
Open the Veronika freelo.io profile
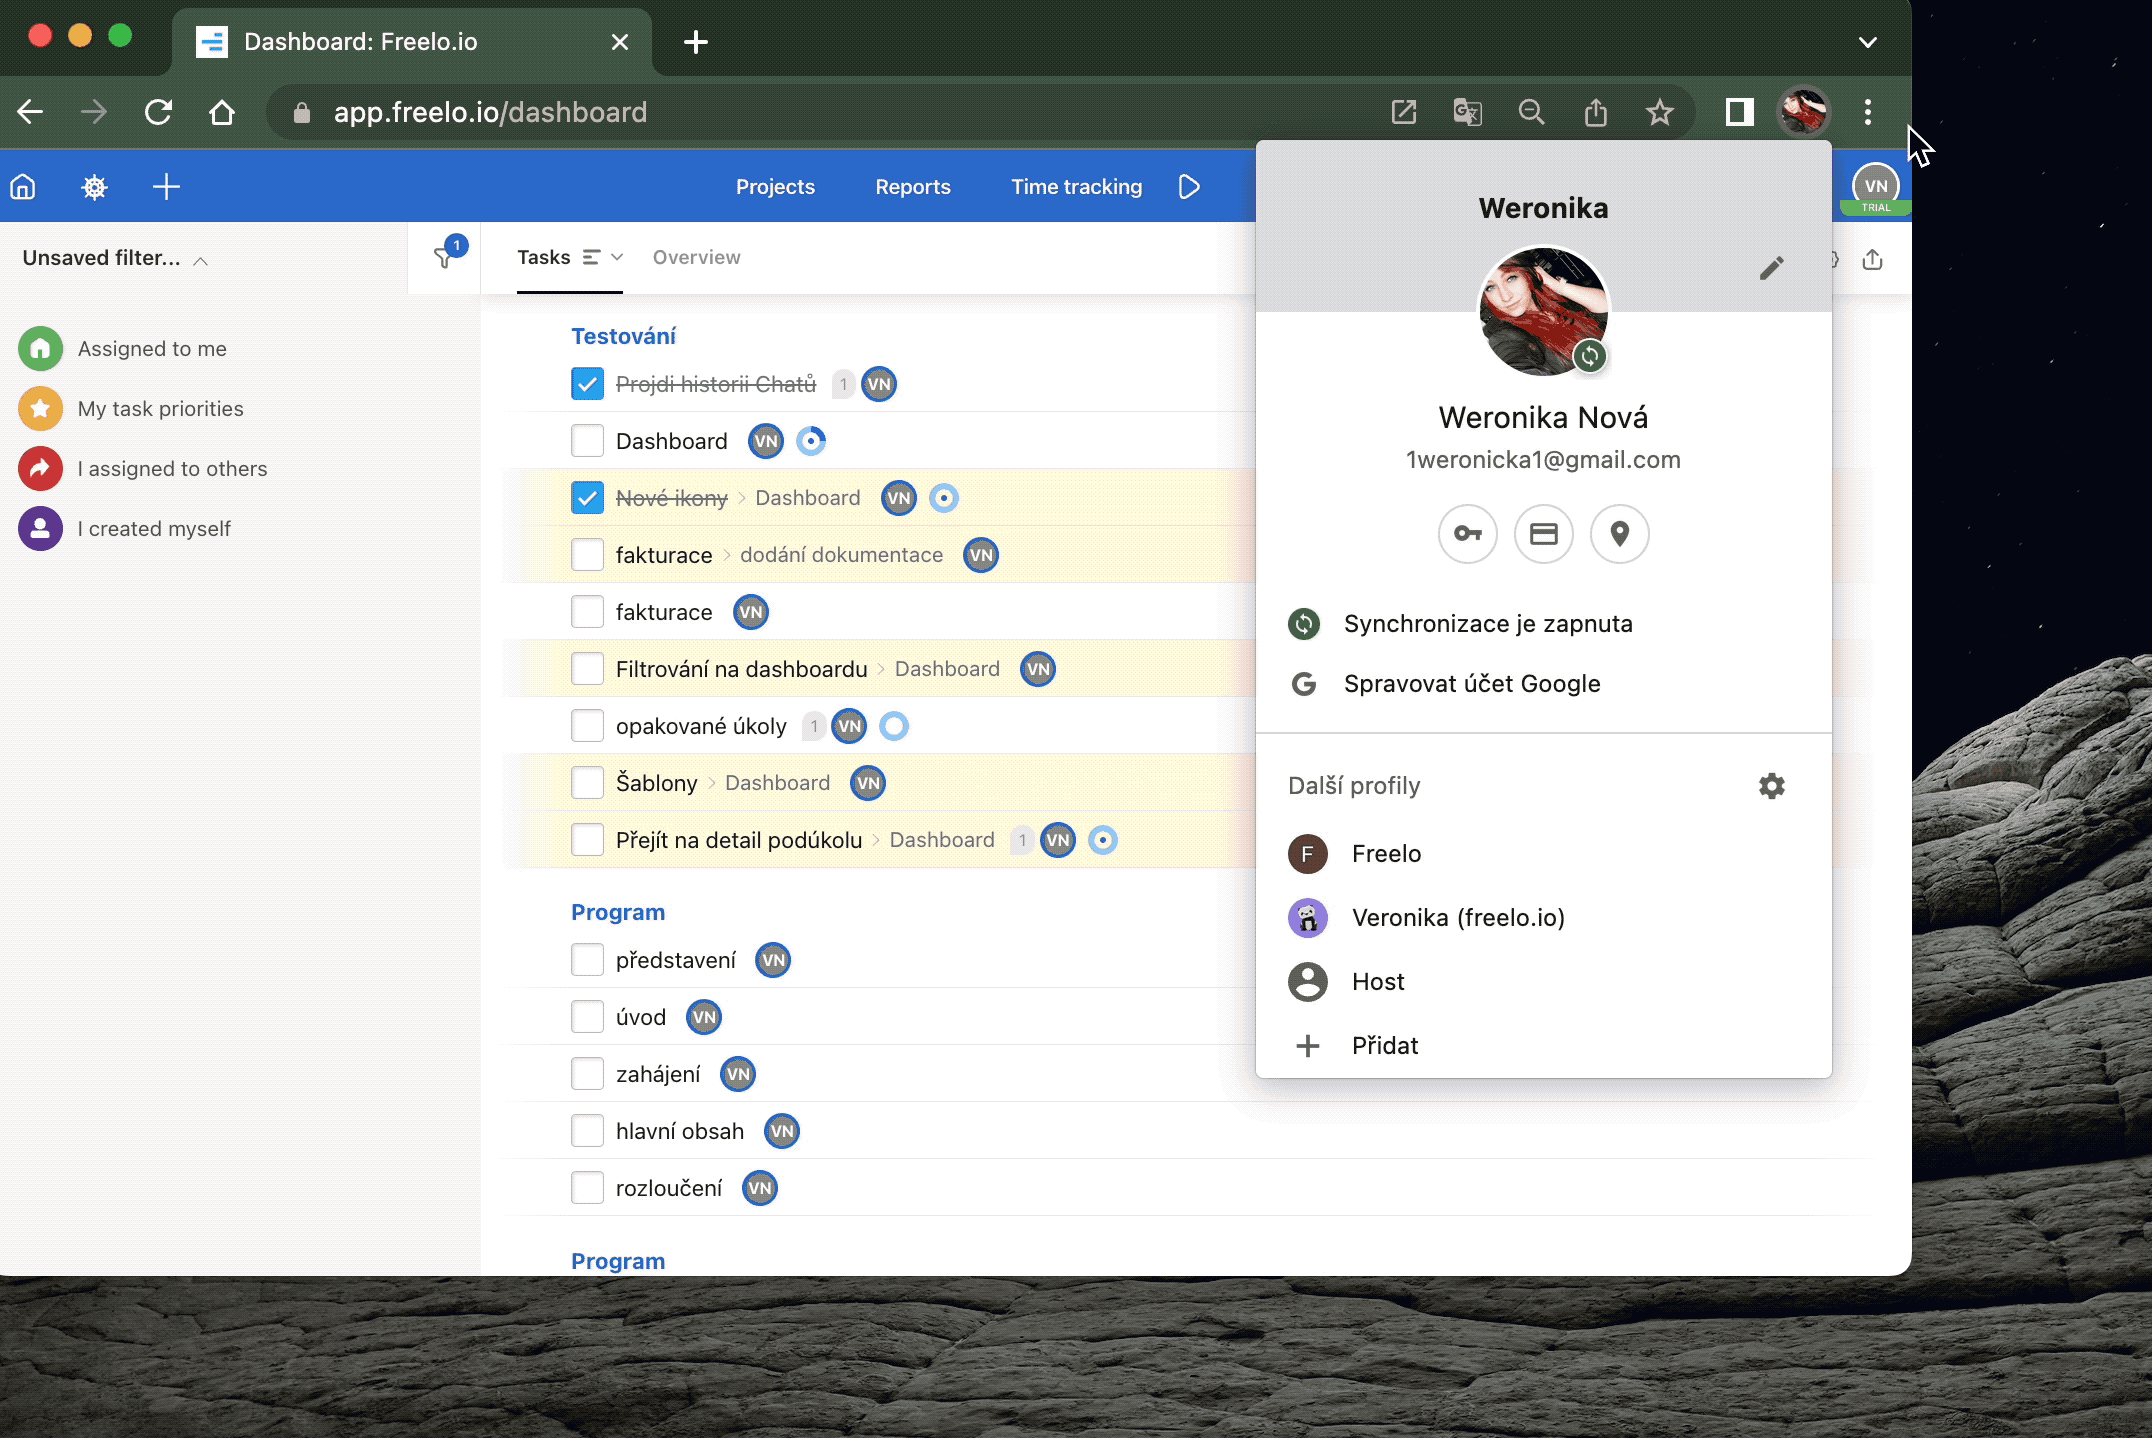click(1459, 916)
